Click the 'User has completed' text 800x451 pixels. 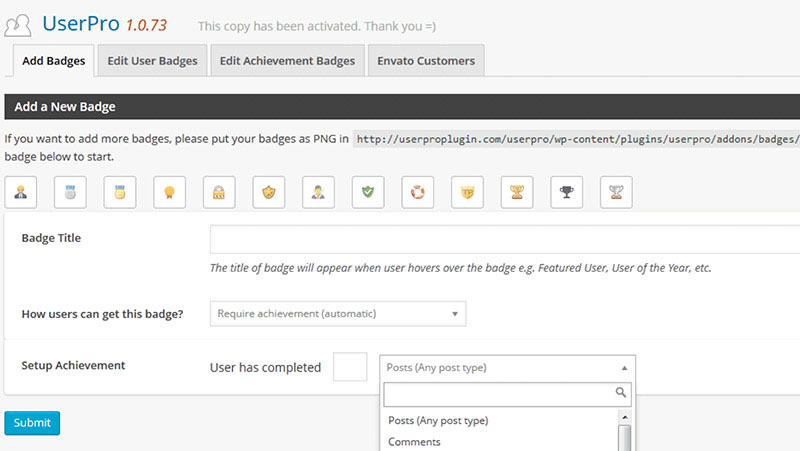[x=265, y=368]
